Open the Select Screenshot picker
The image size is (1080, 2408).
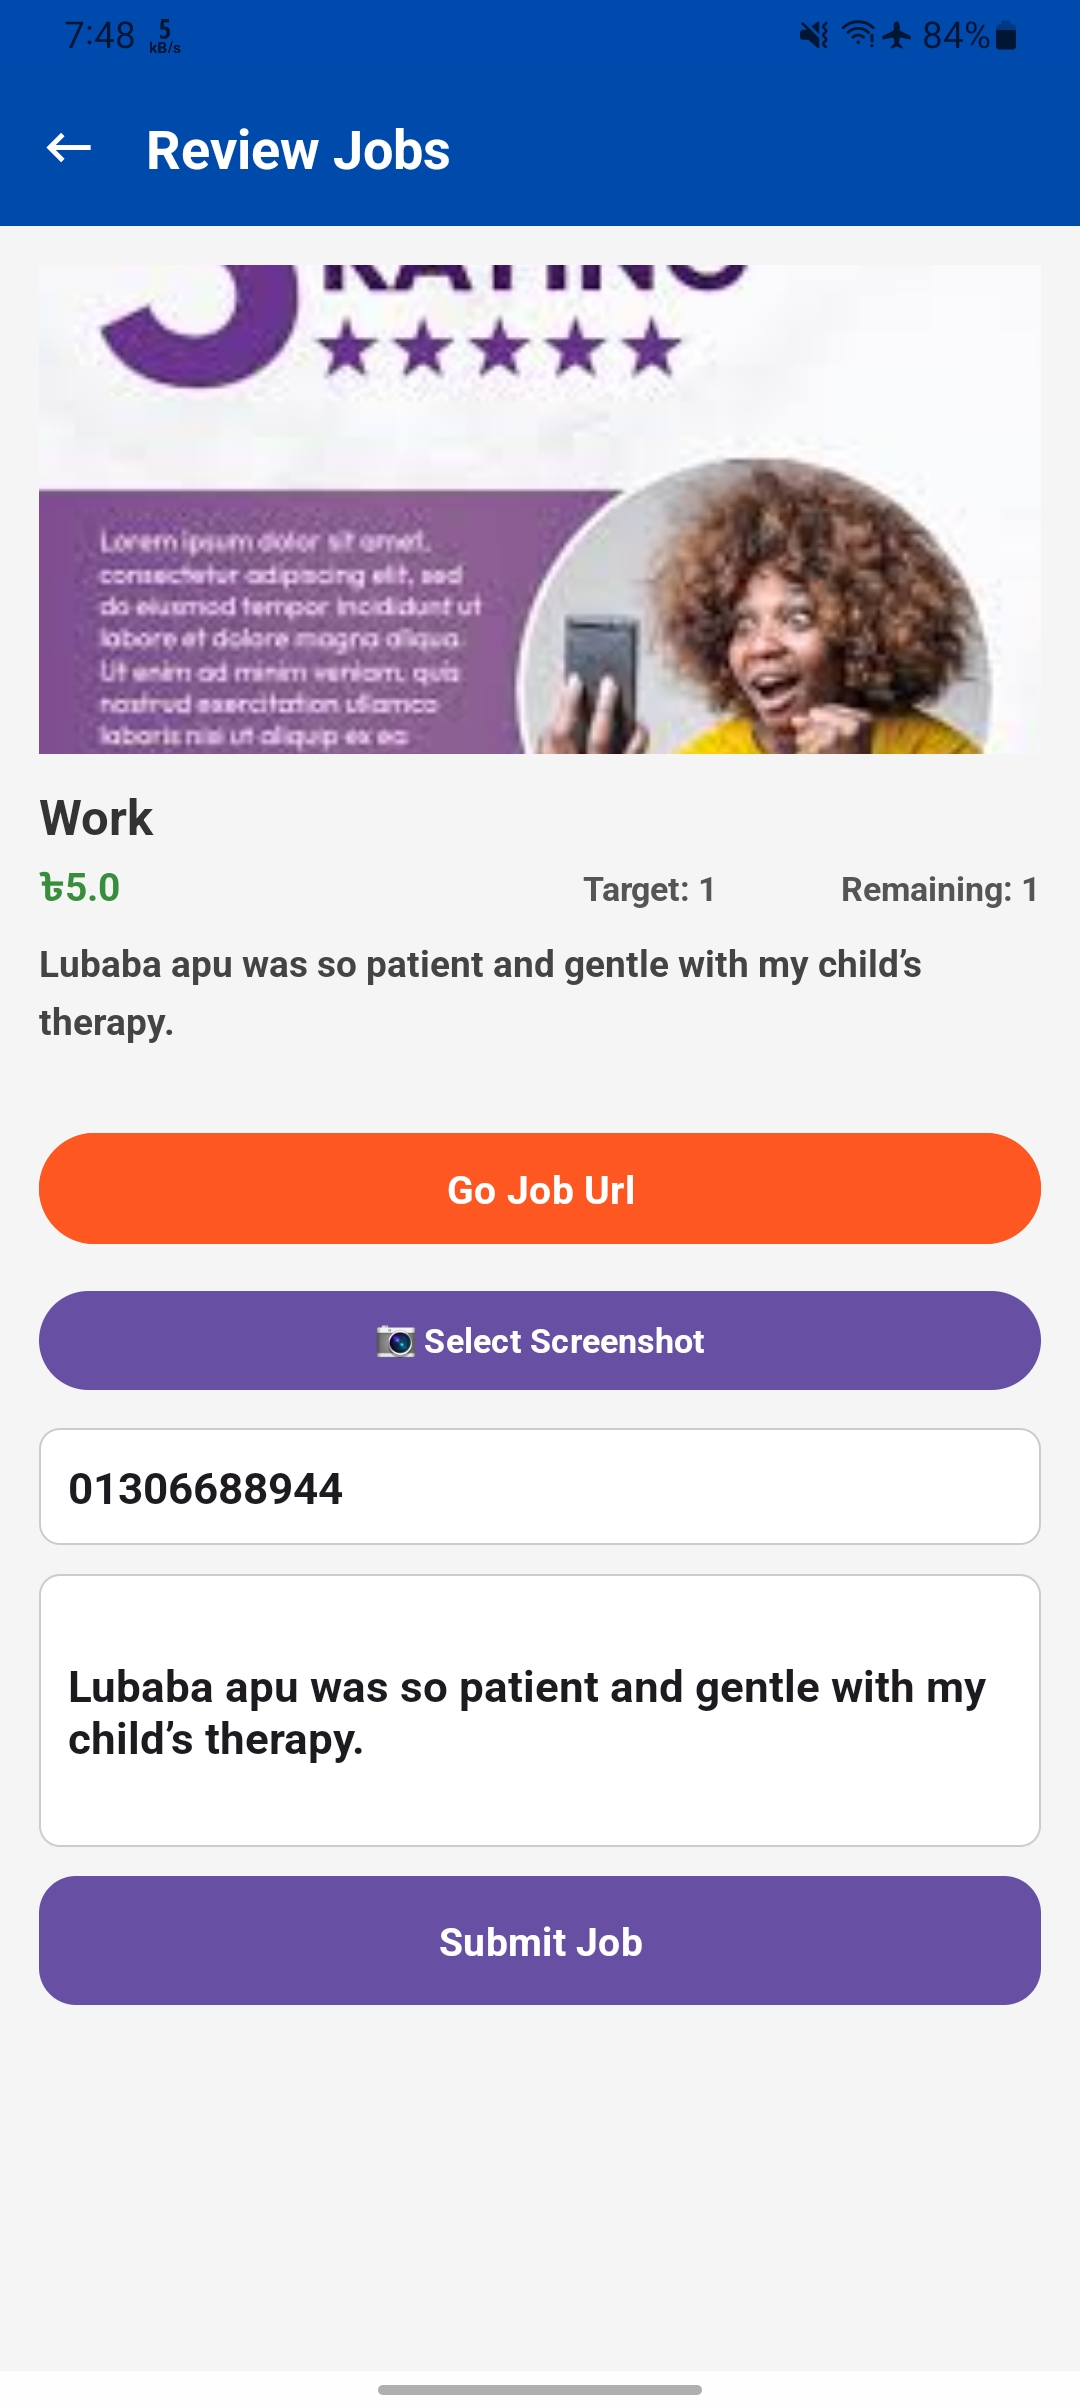540,1341
